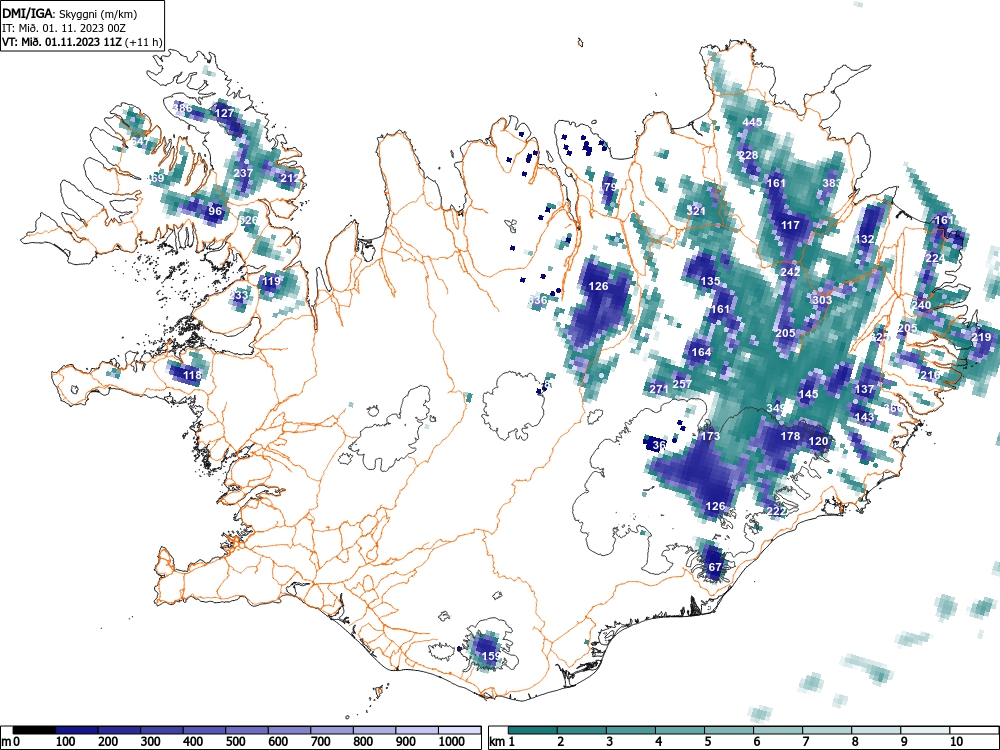Click the visibility value 135 on the map
The width and height of the screenshot is (1000, 750).
(710, 281)
